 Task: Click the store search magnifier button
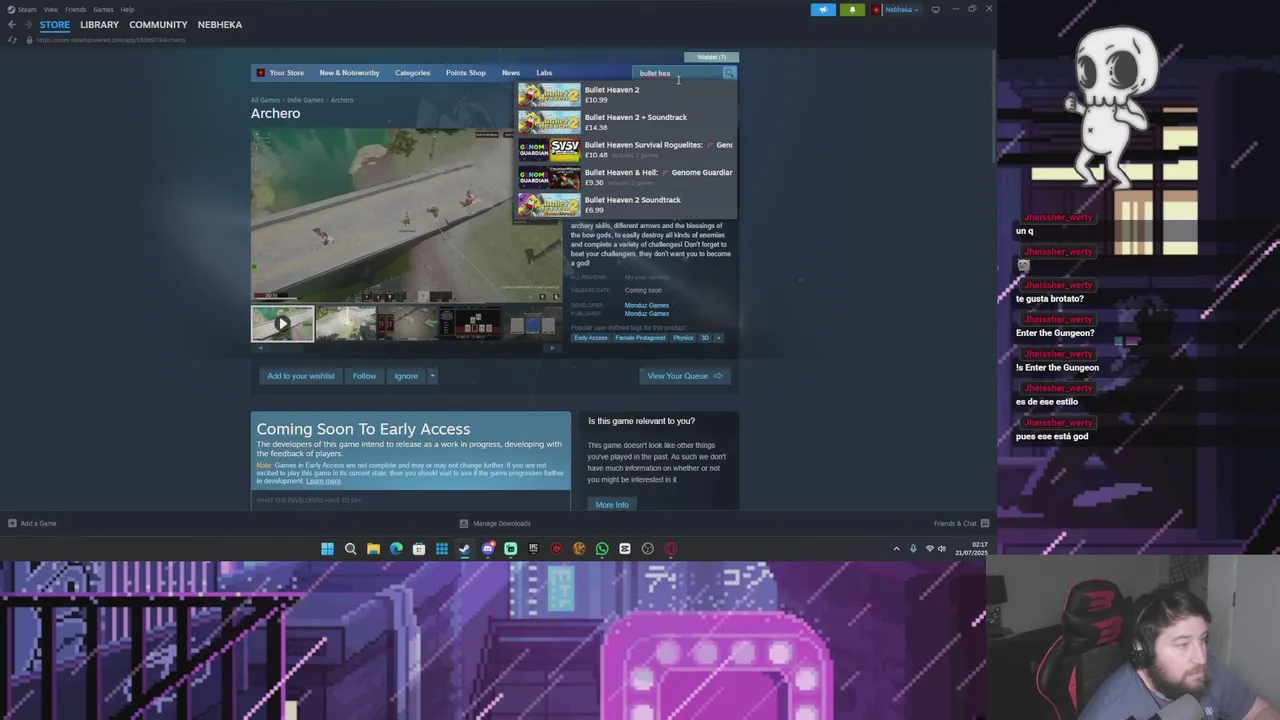pos(729,73)
